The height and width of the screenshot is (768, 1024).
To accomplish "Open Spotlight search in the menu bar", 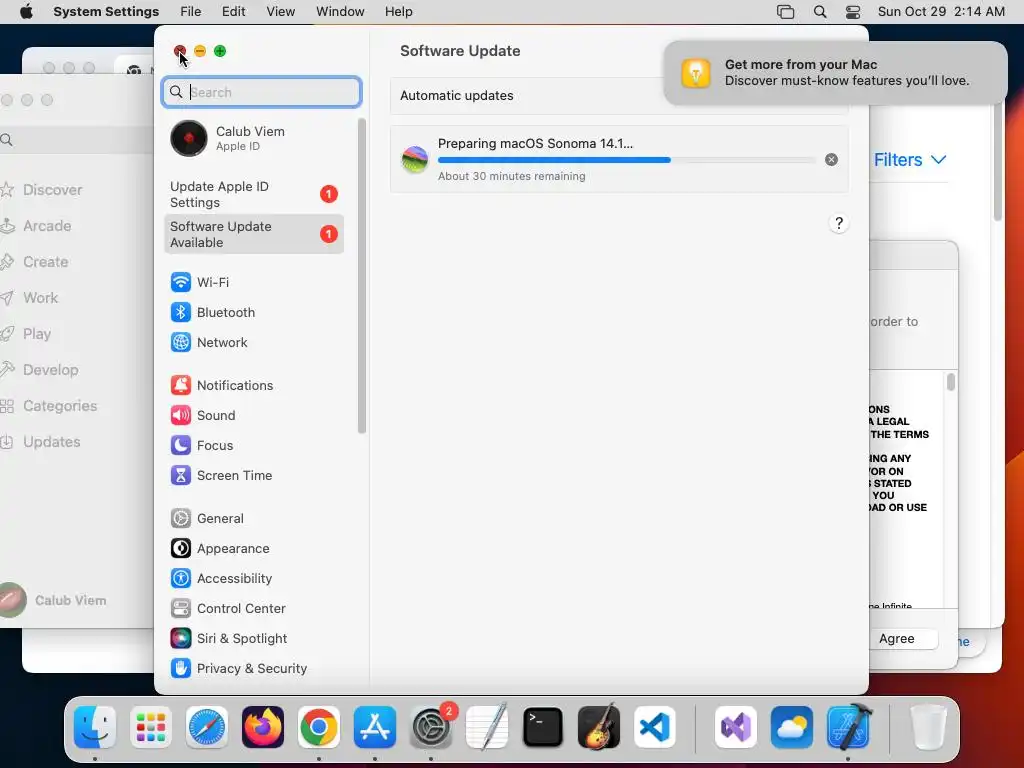I will tap(820, 12).
